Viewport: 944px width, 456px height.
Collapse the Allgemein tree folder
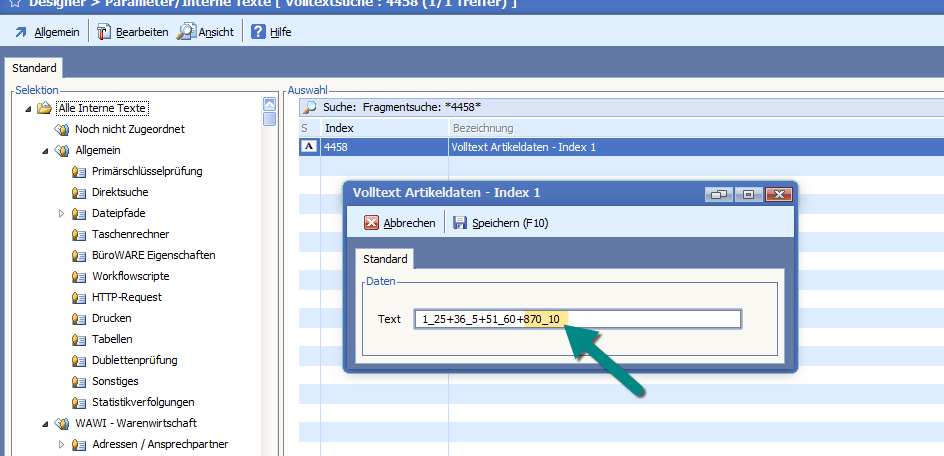pyautogui.click(x=45, y=150)
